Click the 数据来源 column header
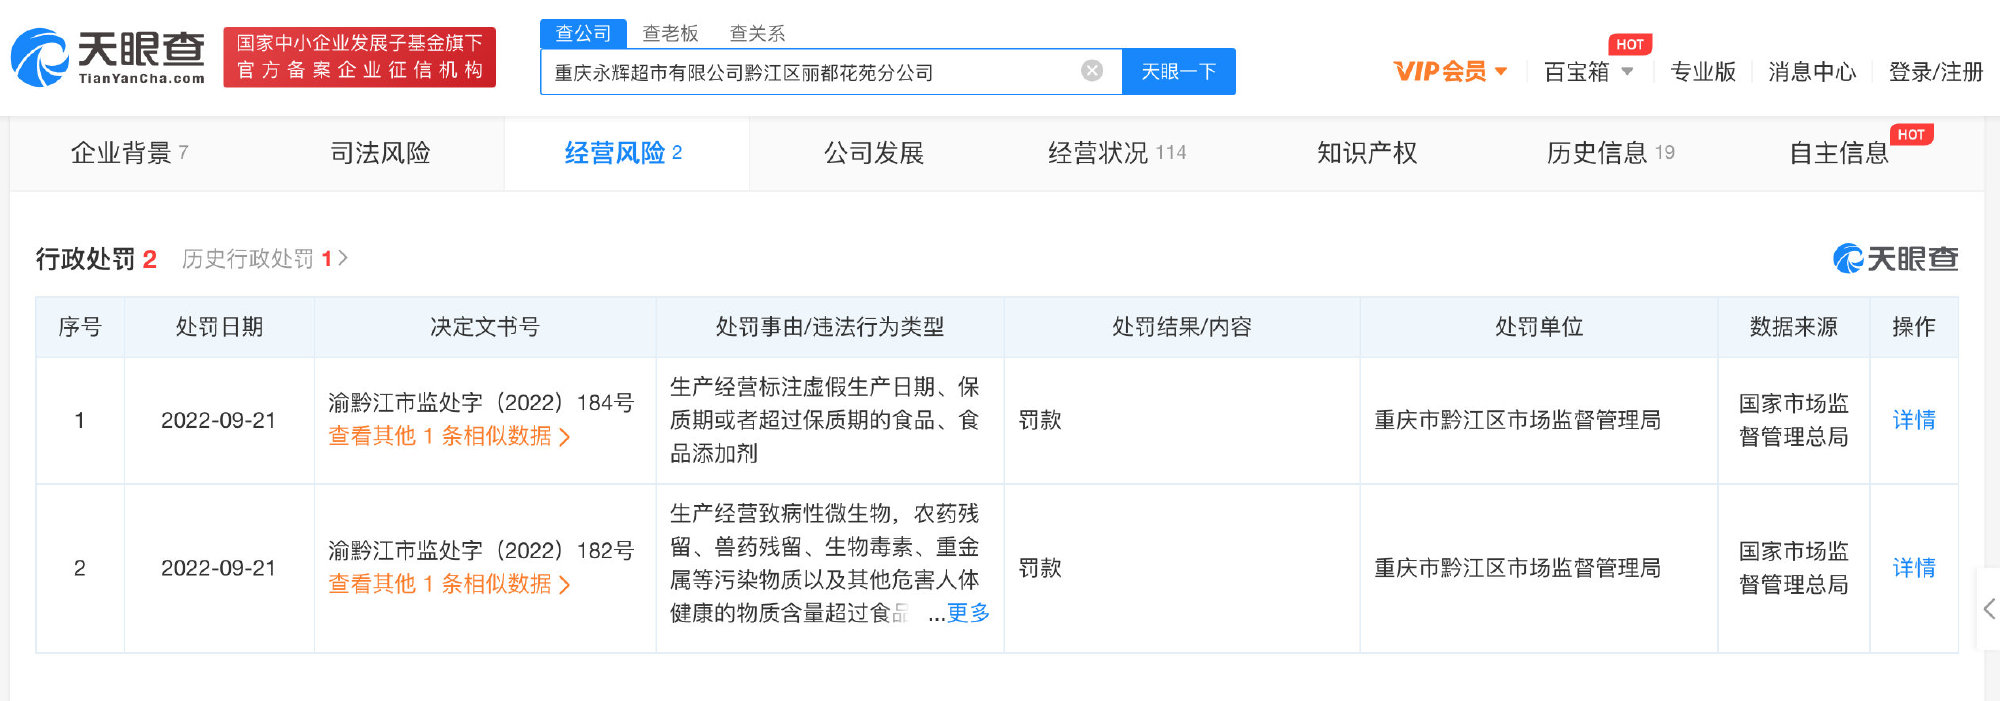 point(1794,327)
